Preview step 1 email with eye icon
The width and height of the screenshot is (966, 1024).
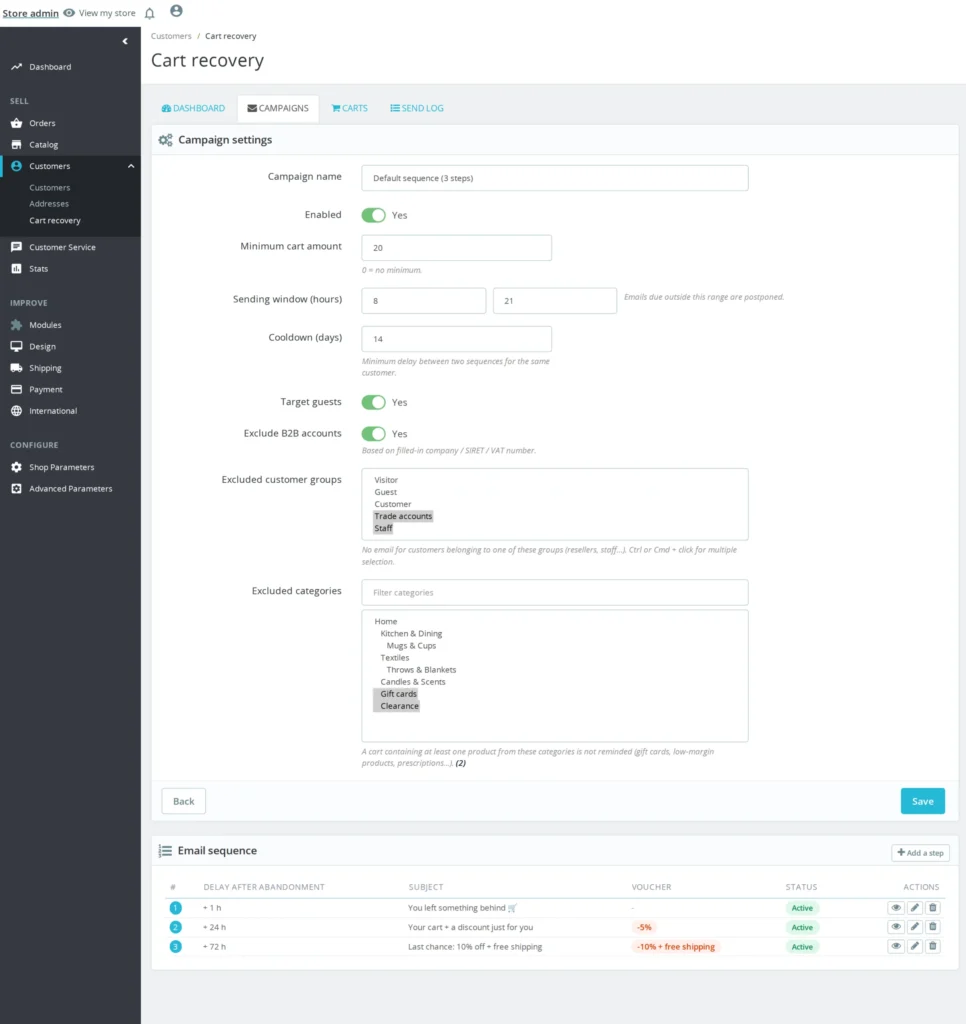click(895, 908)
